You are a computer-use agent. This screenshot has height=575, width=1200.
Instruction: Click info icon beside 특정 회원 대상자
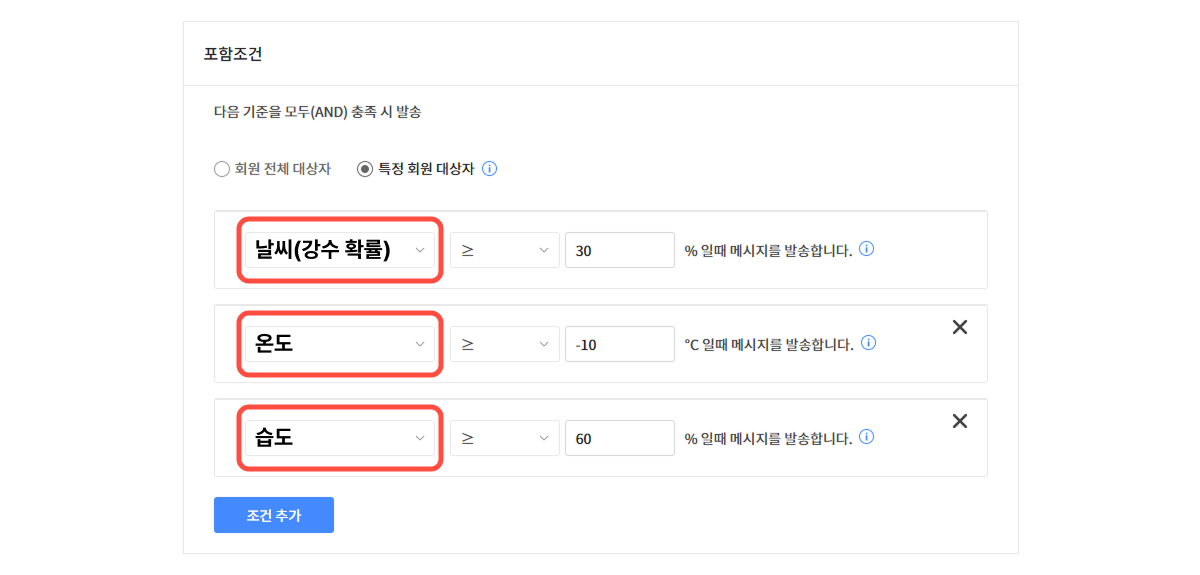tap(489, 169)
